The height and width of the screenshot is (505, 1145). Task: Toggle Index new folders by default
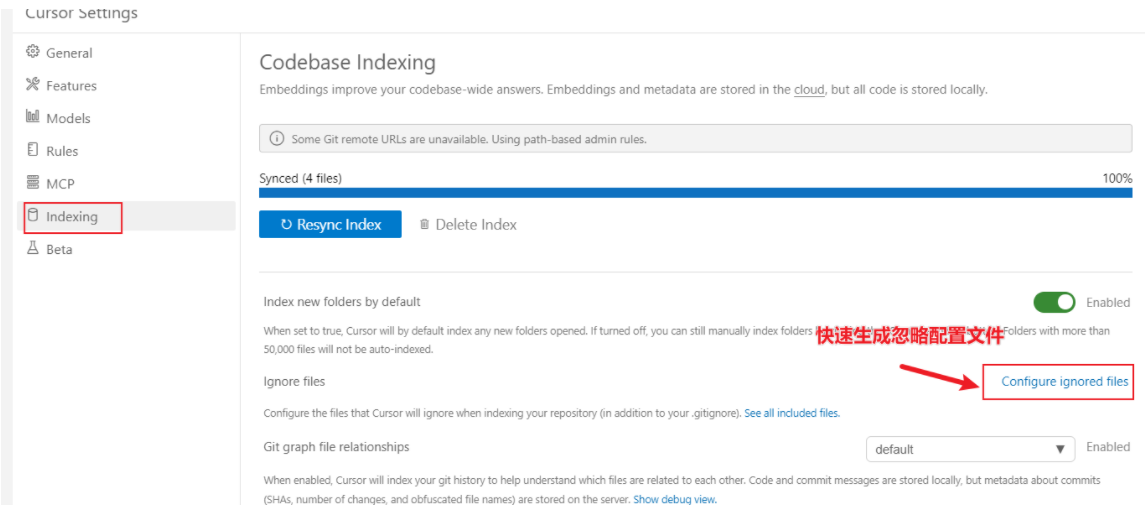[x=1054, y=302]
